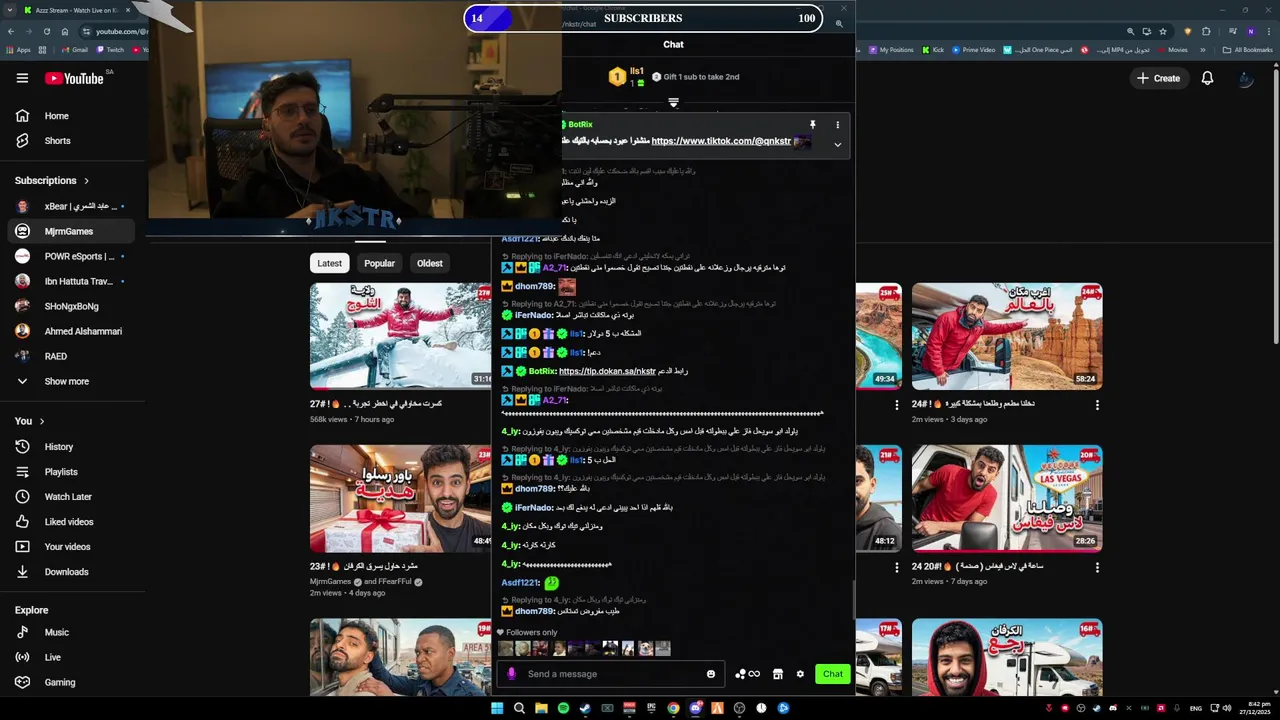This screenshot has width=1280, height=720.
Task: Open chat settings gear
Action: (x=800, y=674)
